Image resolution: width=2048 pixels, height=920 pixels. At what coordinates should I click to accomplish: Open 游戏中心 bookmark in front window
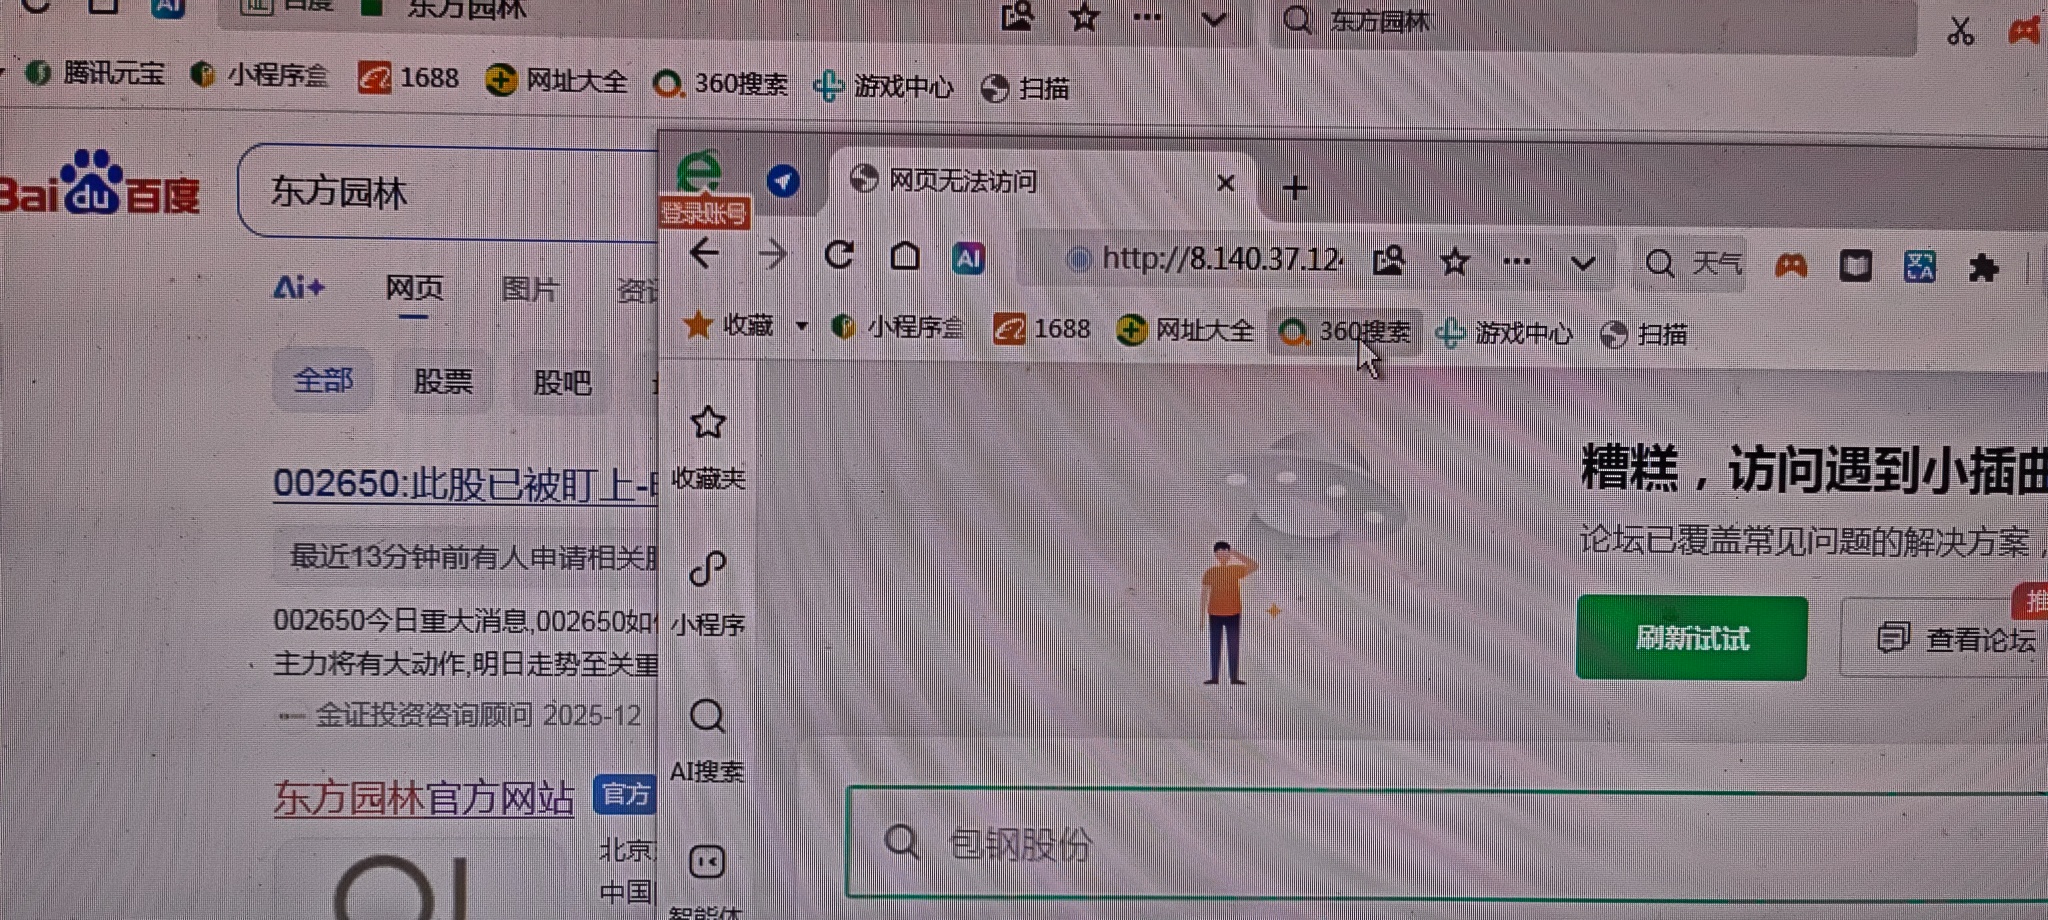pyautogui.click(x=1504, y=333)
